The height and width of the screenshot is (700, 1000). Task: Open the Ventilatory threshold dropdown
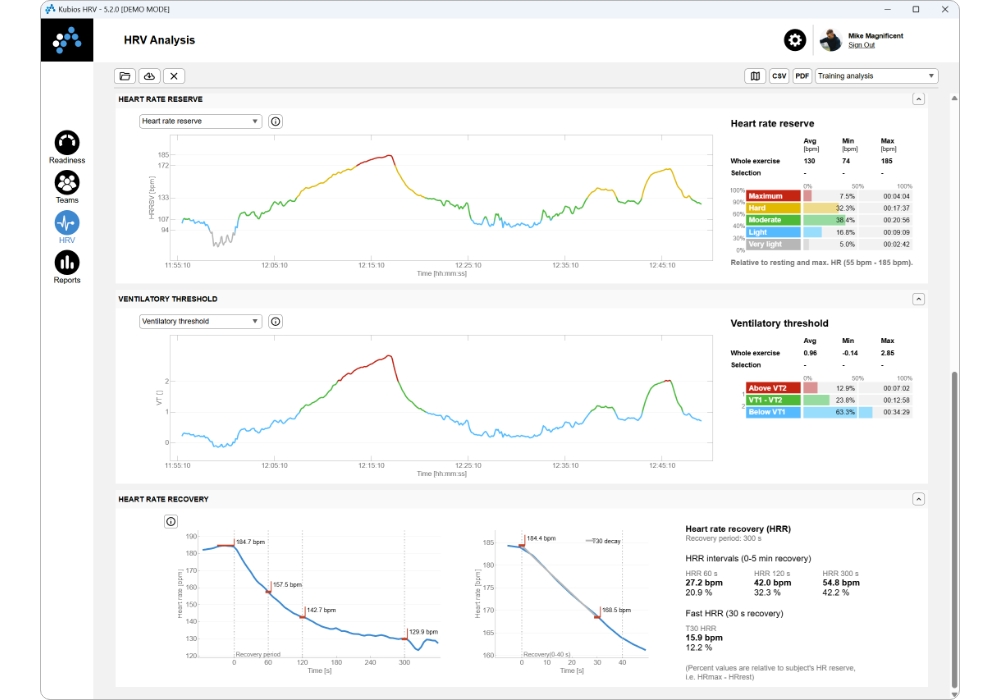coord(200,321)
